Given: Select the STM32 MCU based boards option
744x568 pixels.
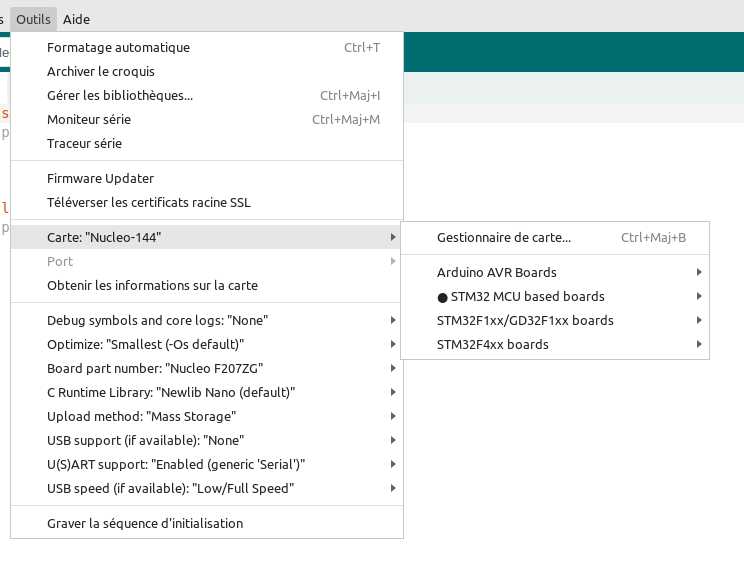Looking at the screenshot, I should 521,296.
